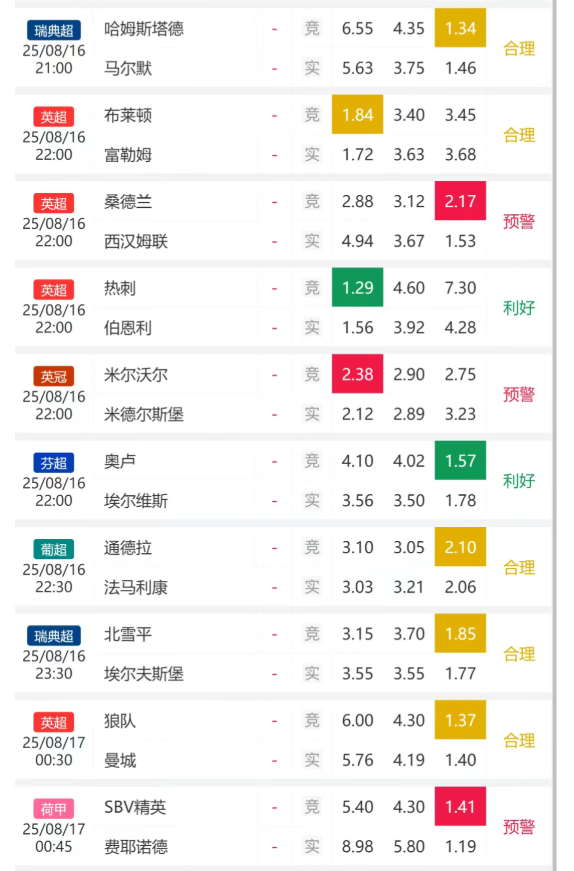Click the 荷甲 league badge for SBV精英
574x871 pixels.
[54, 809]
